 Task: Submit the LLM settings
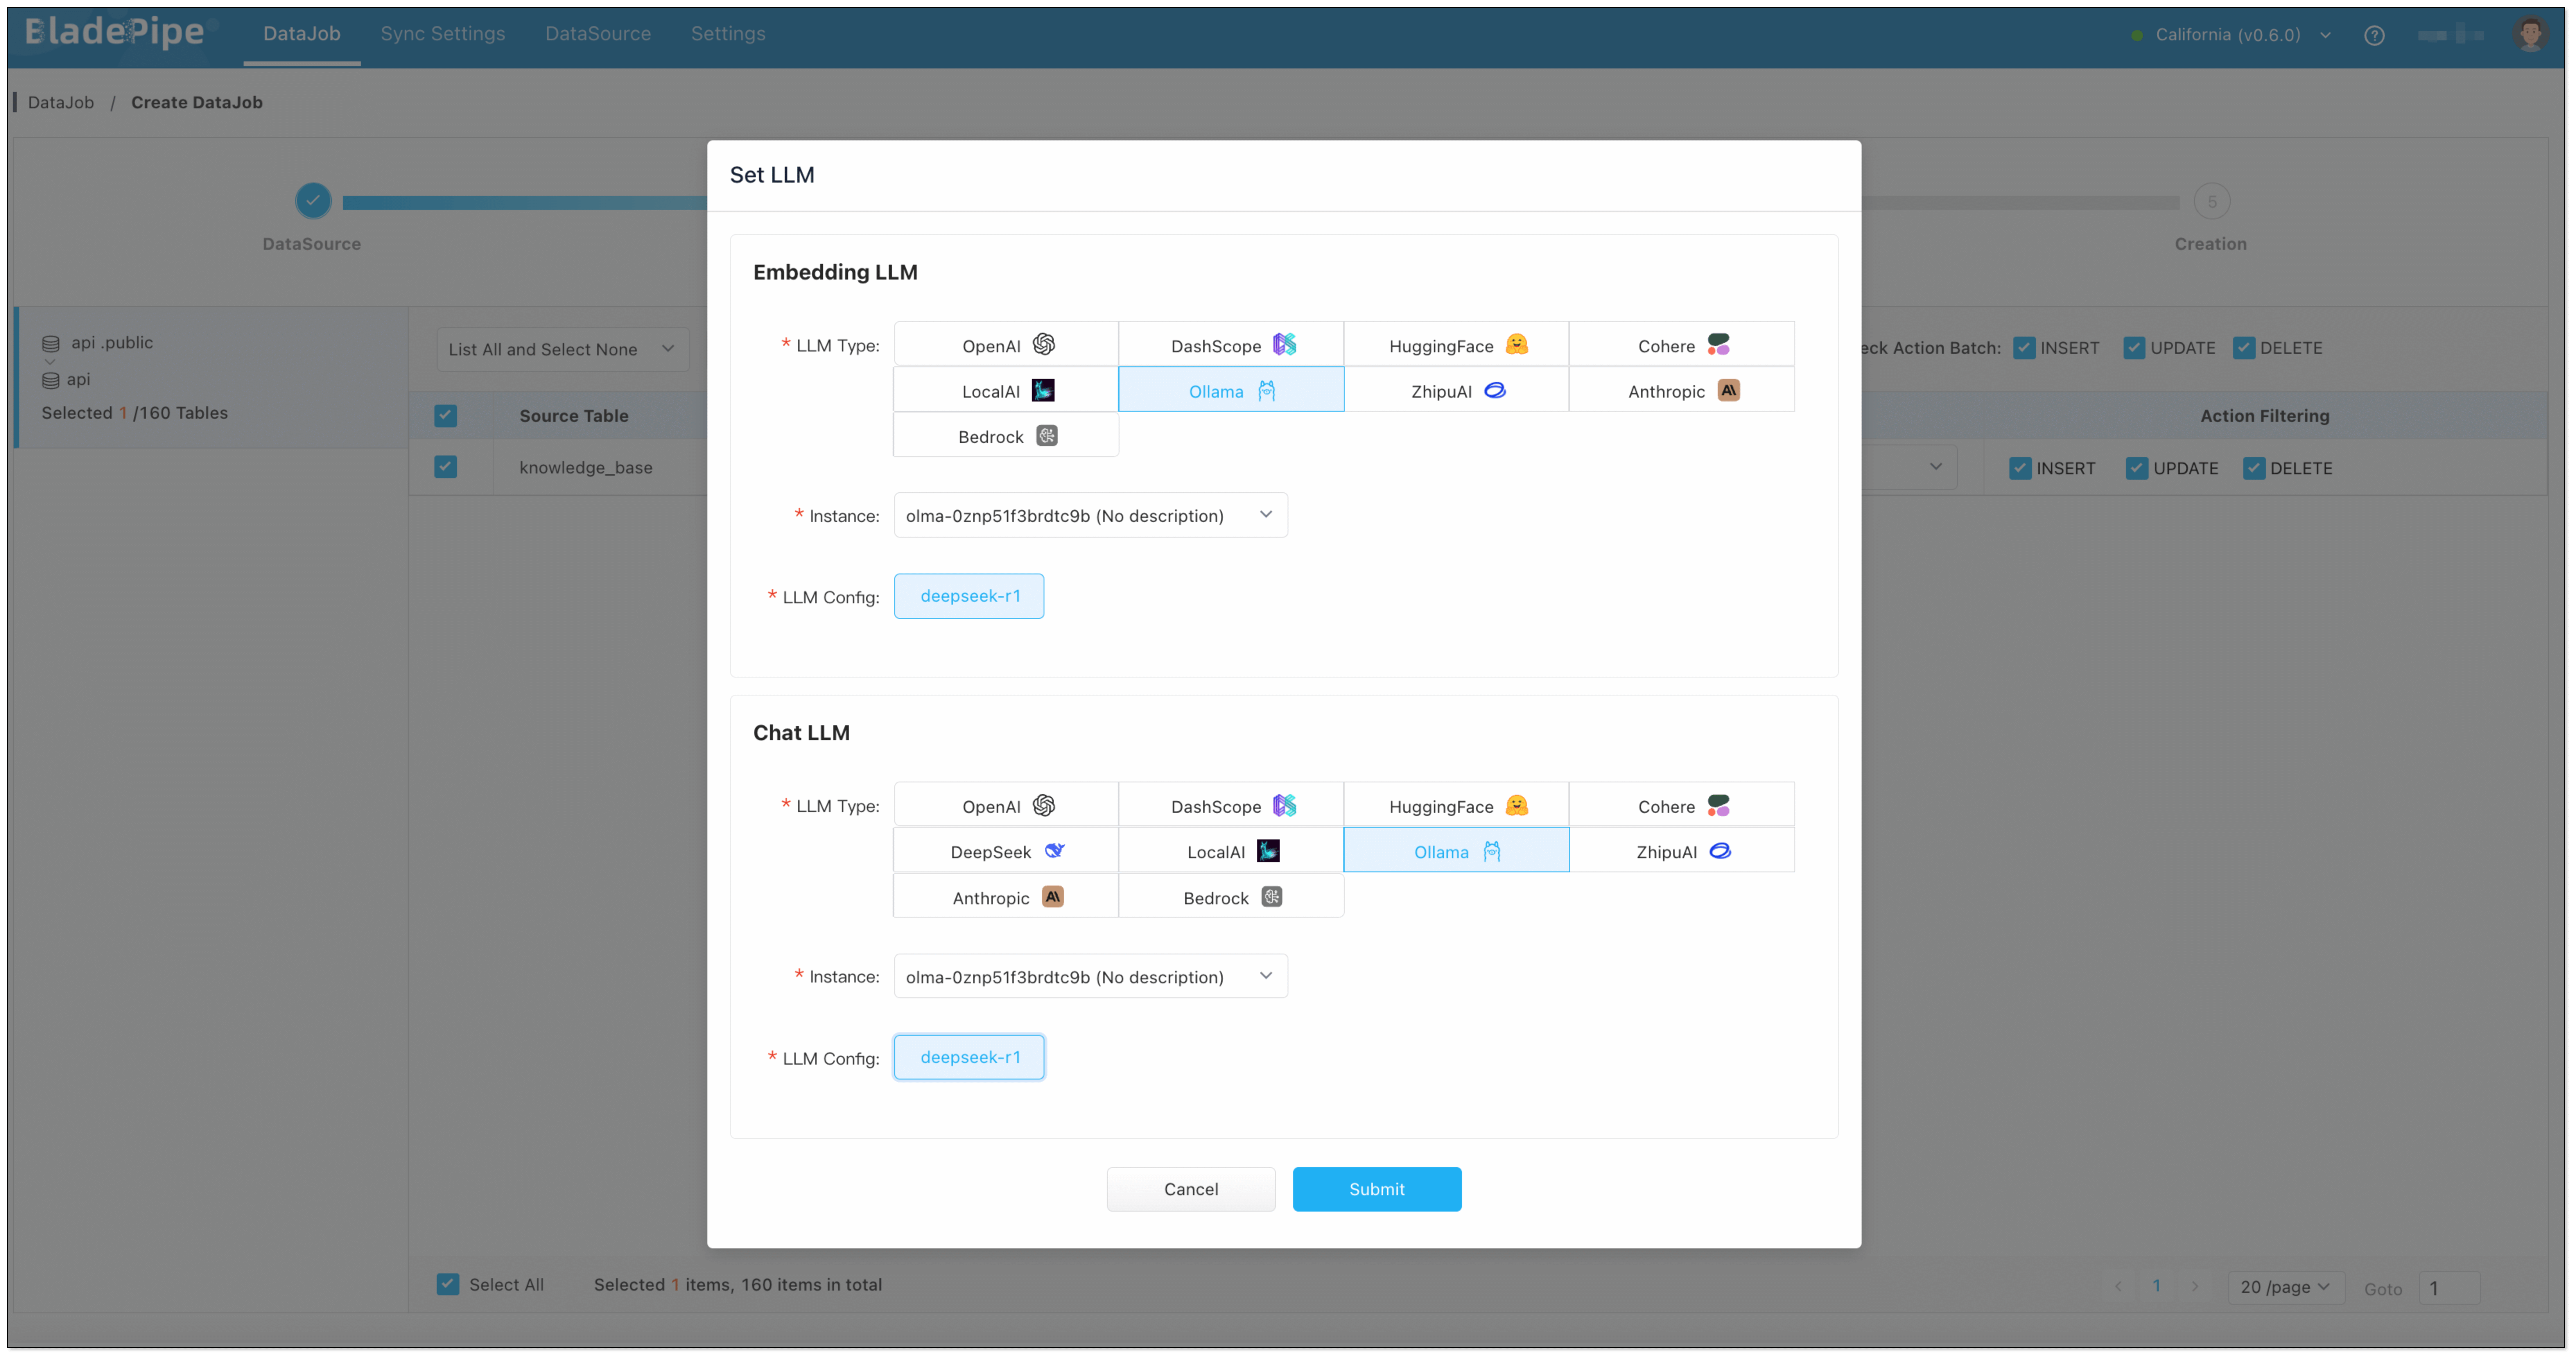(1376, 1189)
